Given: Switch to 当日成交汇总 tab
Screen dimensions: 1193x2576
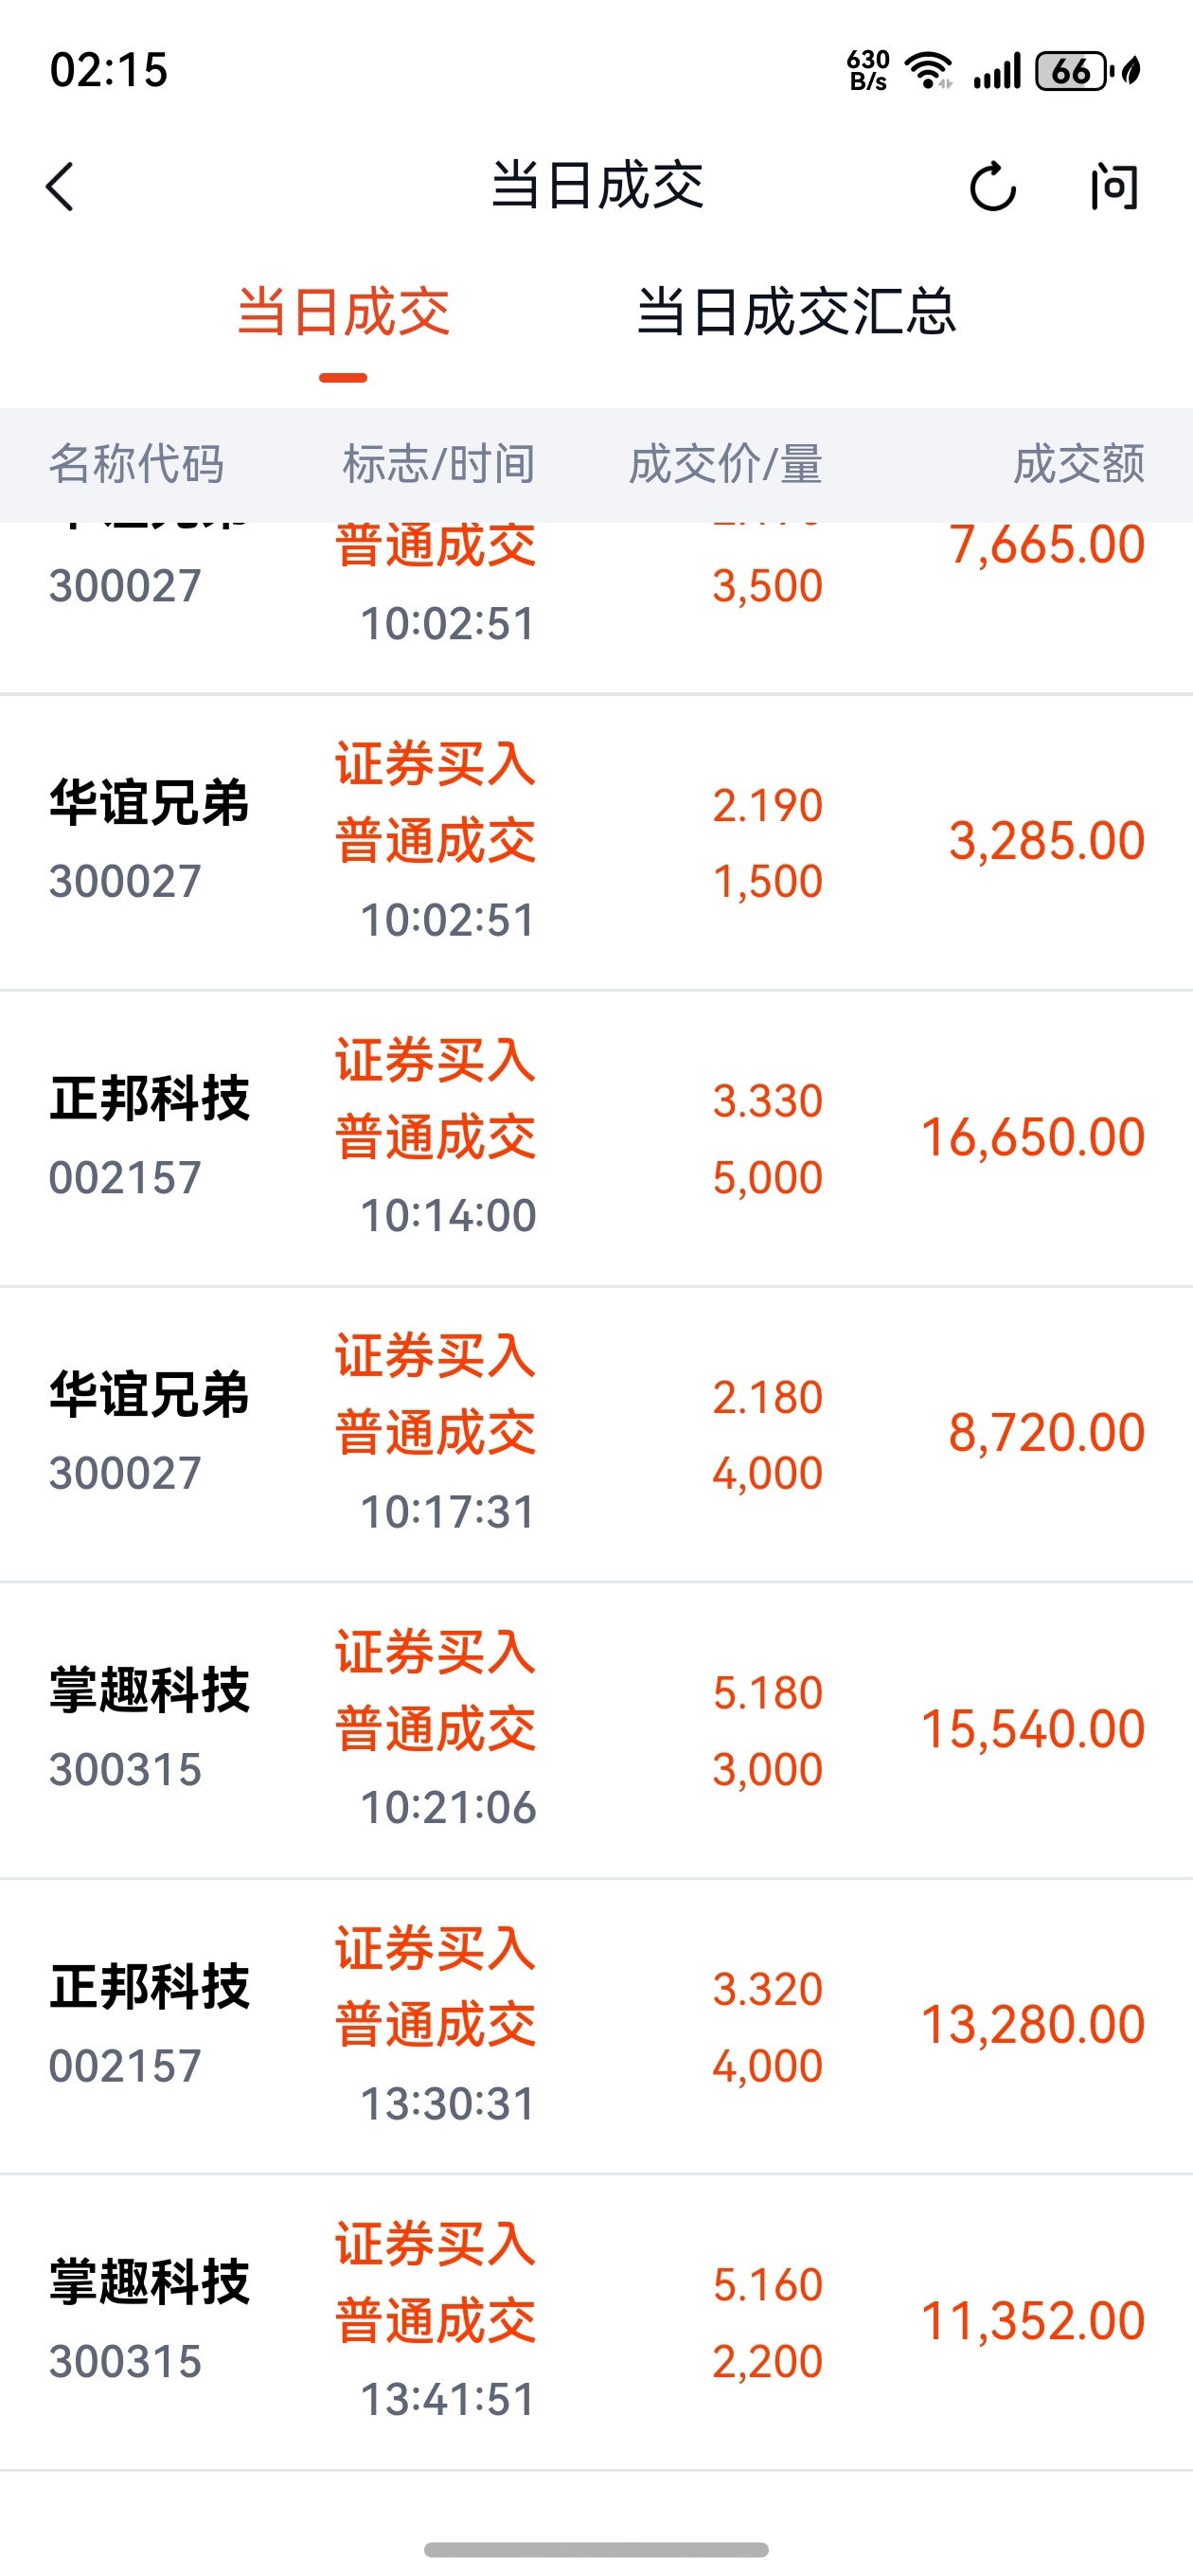Looking at the screenshot, I should click(796, 311).
